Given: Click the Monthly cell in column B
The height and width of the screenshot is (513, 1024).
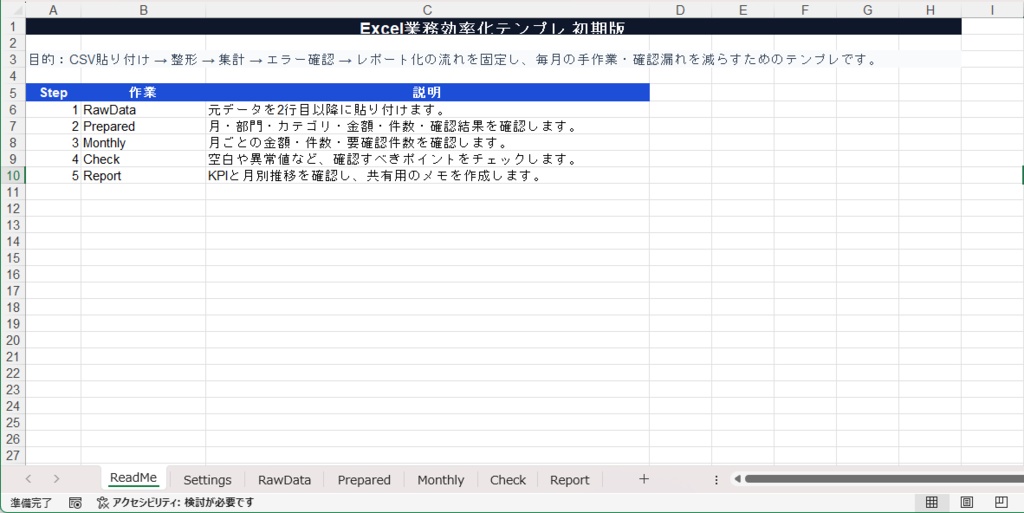Looking at the screenshot, I should click(143, 142).
